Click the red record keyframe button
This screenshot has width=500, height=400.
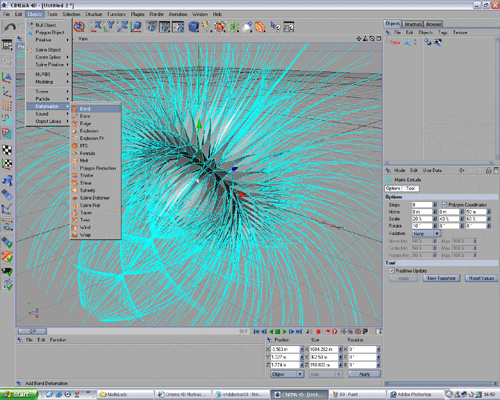[x=318, y=331]
